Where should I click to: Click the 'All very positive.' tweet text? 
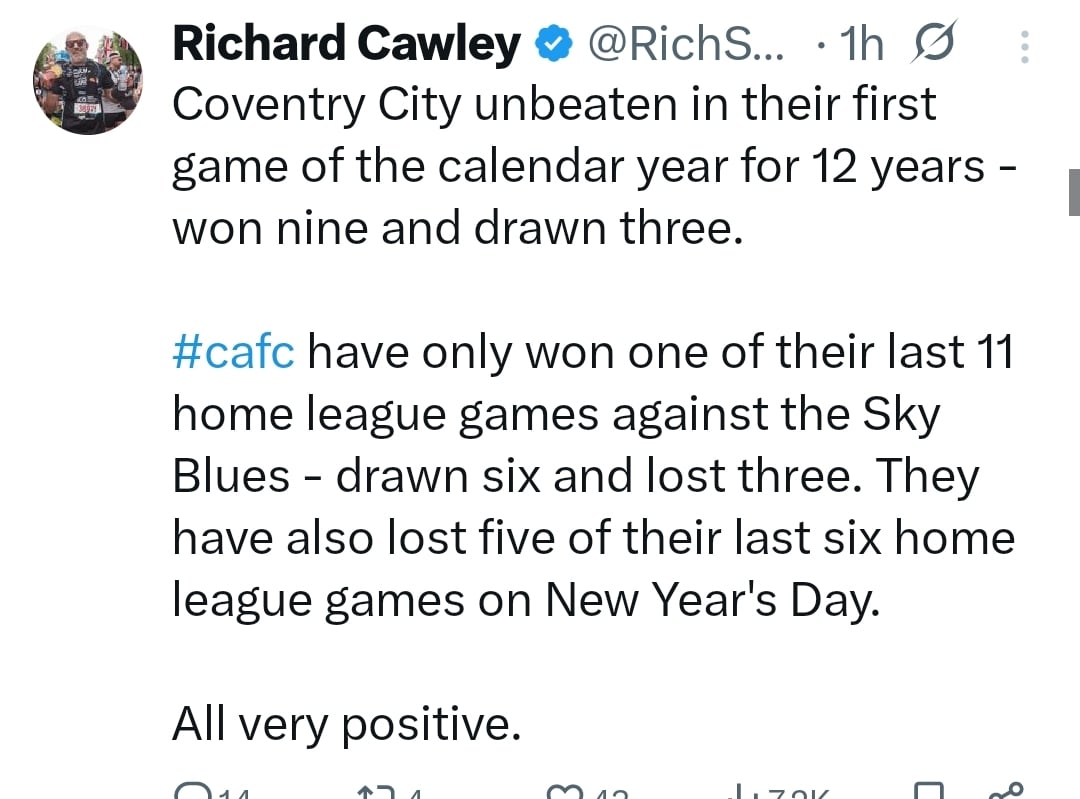point(346,724)
